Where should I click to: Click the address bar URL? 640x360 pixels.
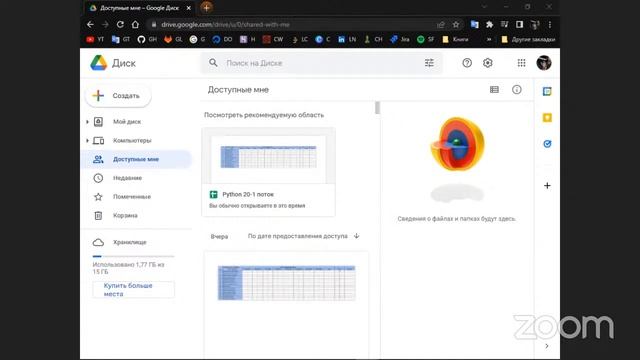[x=225, y=24]
